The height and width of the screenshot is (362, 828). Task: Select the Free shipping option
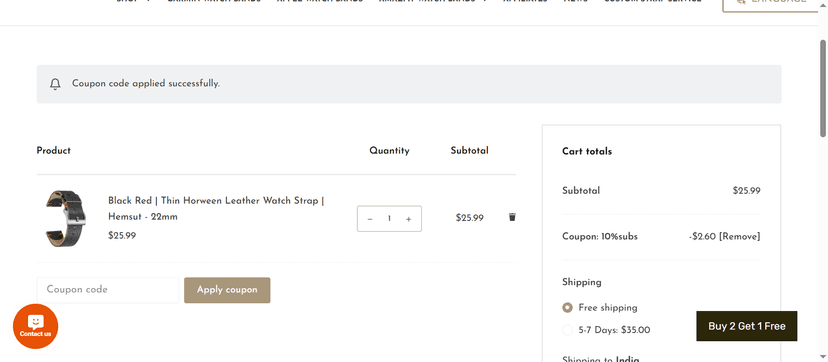[567, 308]
